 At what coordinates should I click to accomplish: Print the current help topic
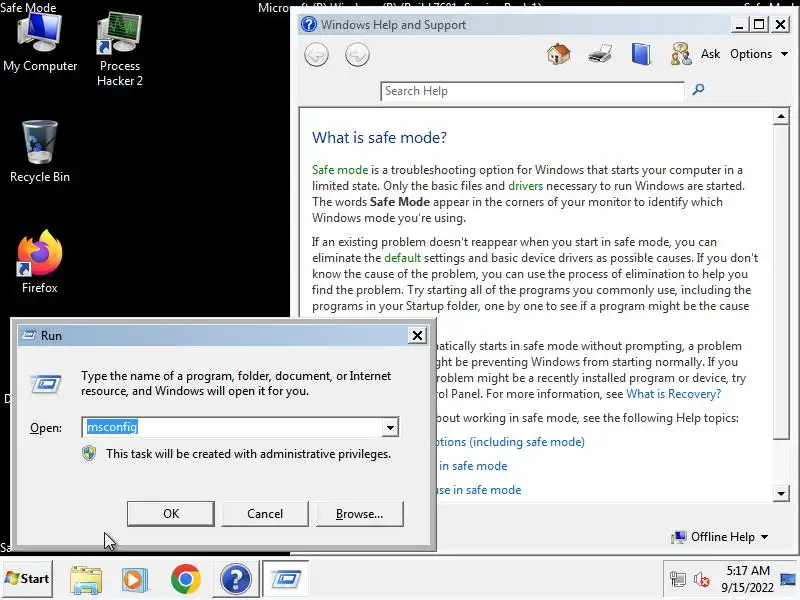point(600,54)
